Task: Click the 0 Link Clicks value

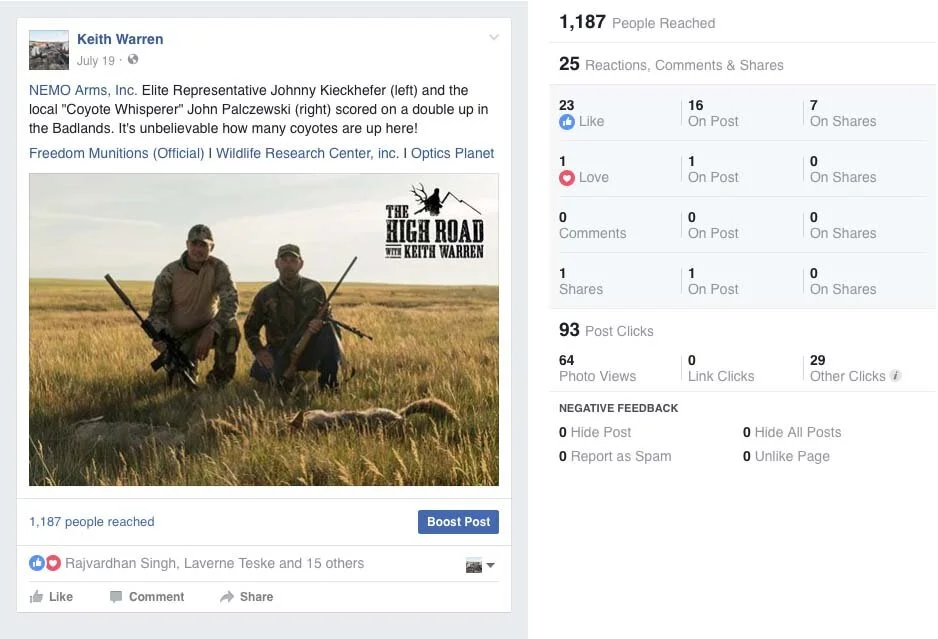Action: point(721,368)
